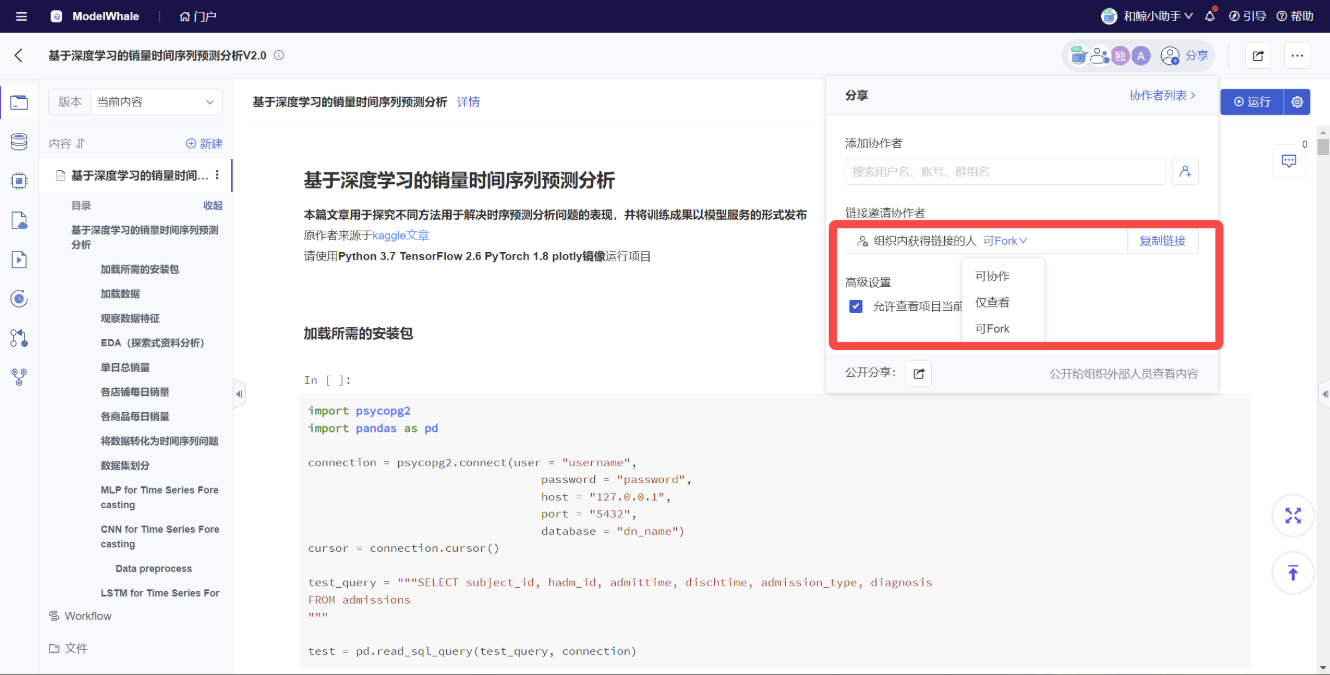Collapse the outline via 收起

[213, 205]
